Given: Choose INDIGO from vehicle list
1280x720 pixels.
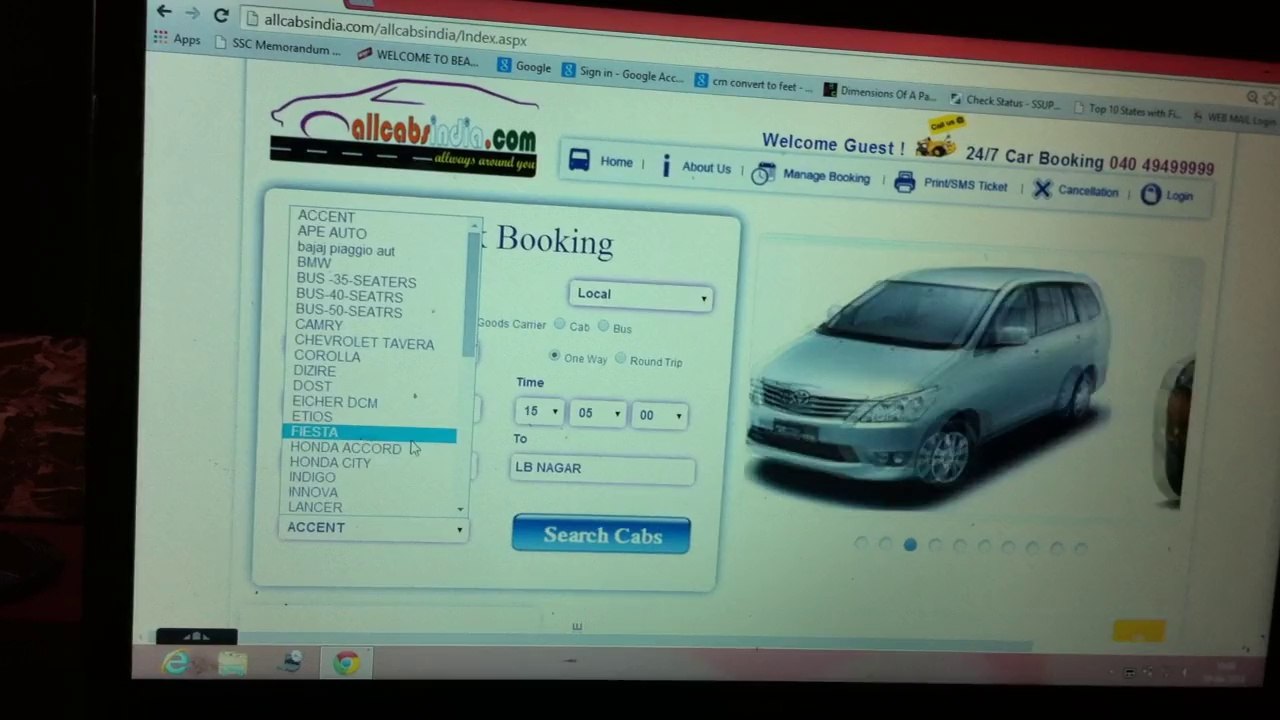Looking at the screenshot, I should (x=312, y=478).
